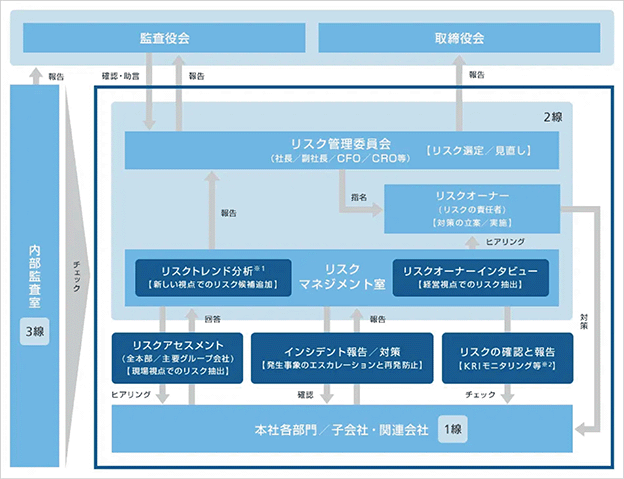Select the リスクの確認と報告 box
The width and height of the screenshot is (624, 479).
(x=507, y=358)
